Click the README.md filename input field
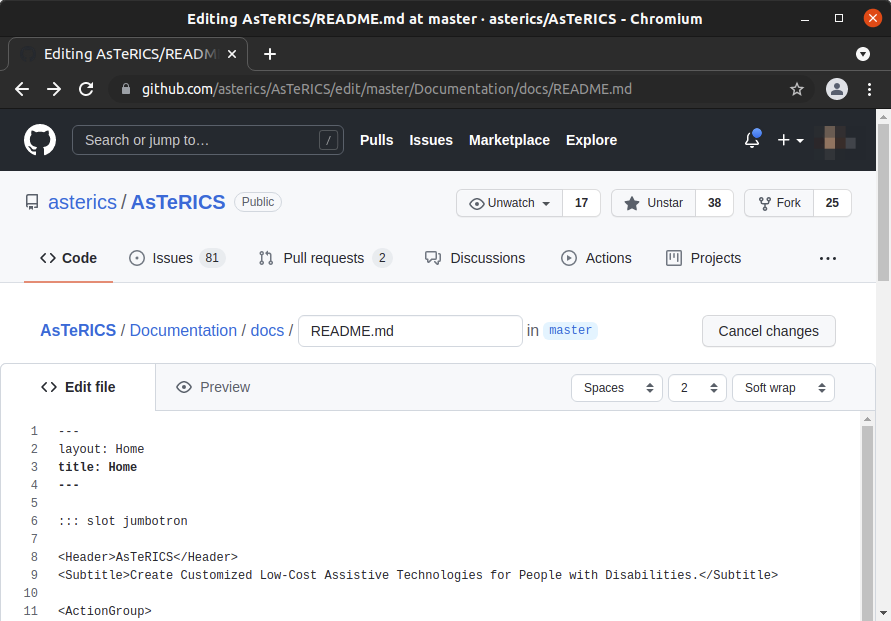The width and height of the screenshot is (891, 621). click(410, 331)
